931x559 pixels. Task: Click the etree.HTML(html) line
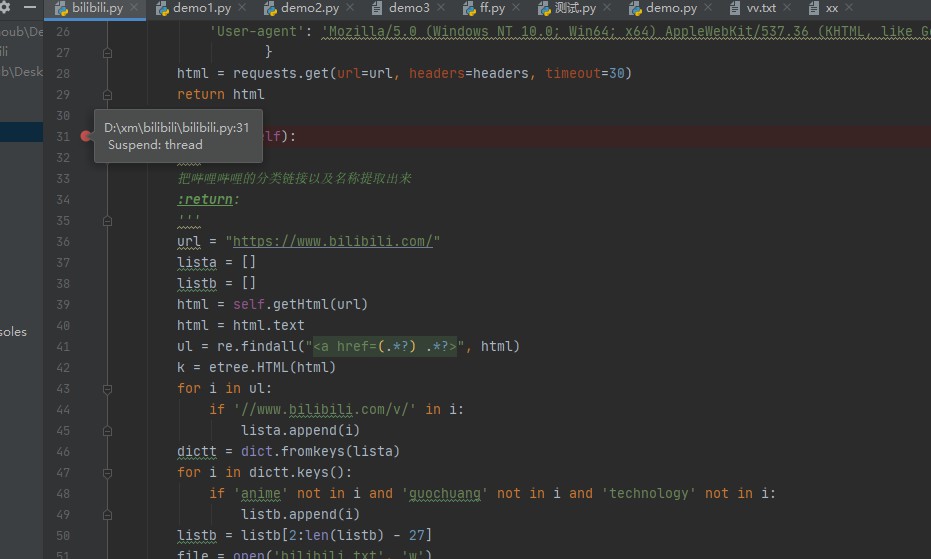point(256,368)
